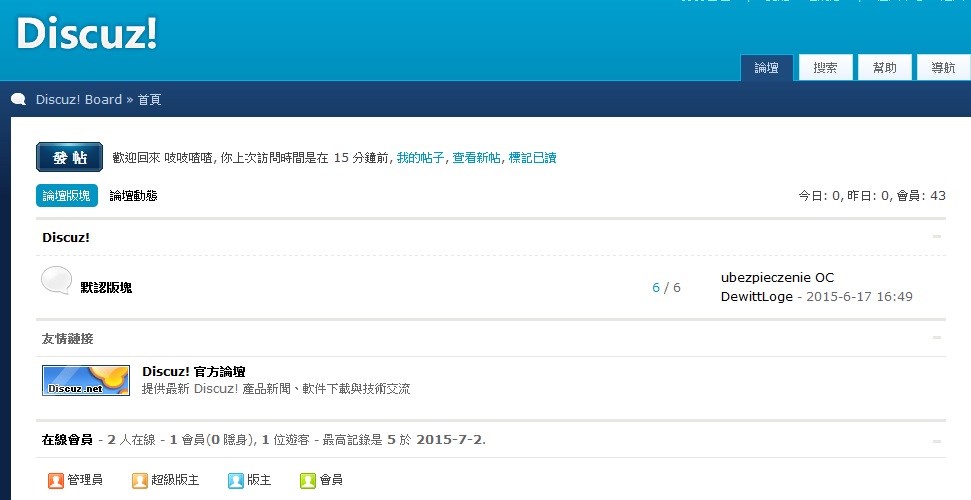Image resolution: width=971 pixels, height=500 pixels.
Task: Open the DewittLoge user profile link
Action: pyautogui.click(x=757, y=297)
